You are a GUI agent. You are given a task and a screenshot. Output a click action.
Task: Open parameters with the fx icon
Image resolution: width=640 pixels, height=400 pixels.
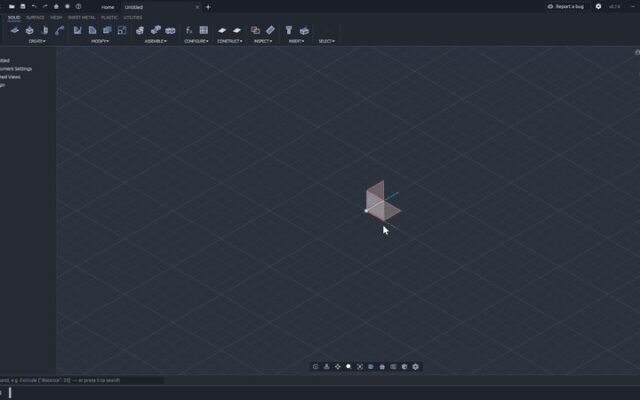[x=189, y=30]
